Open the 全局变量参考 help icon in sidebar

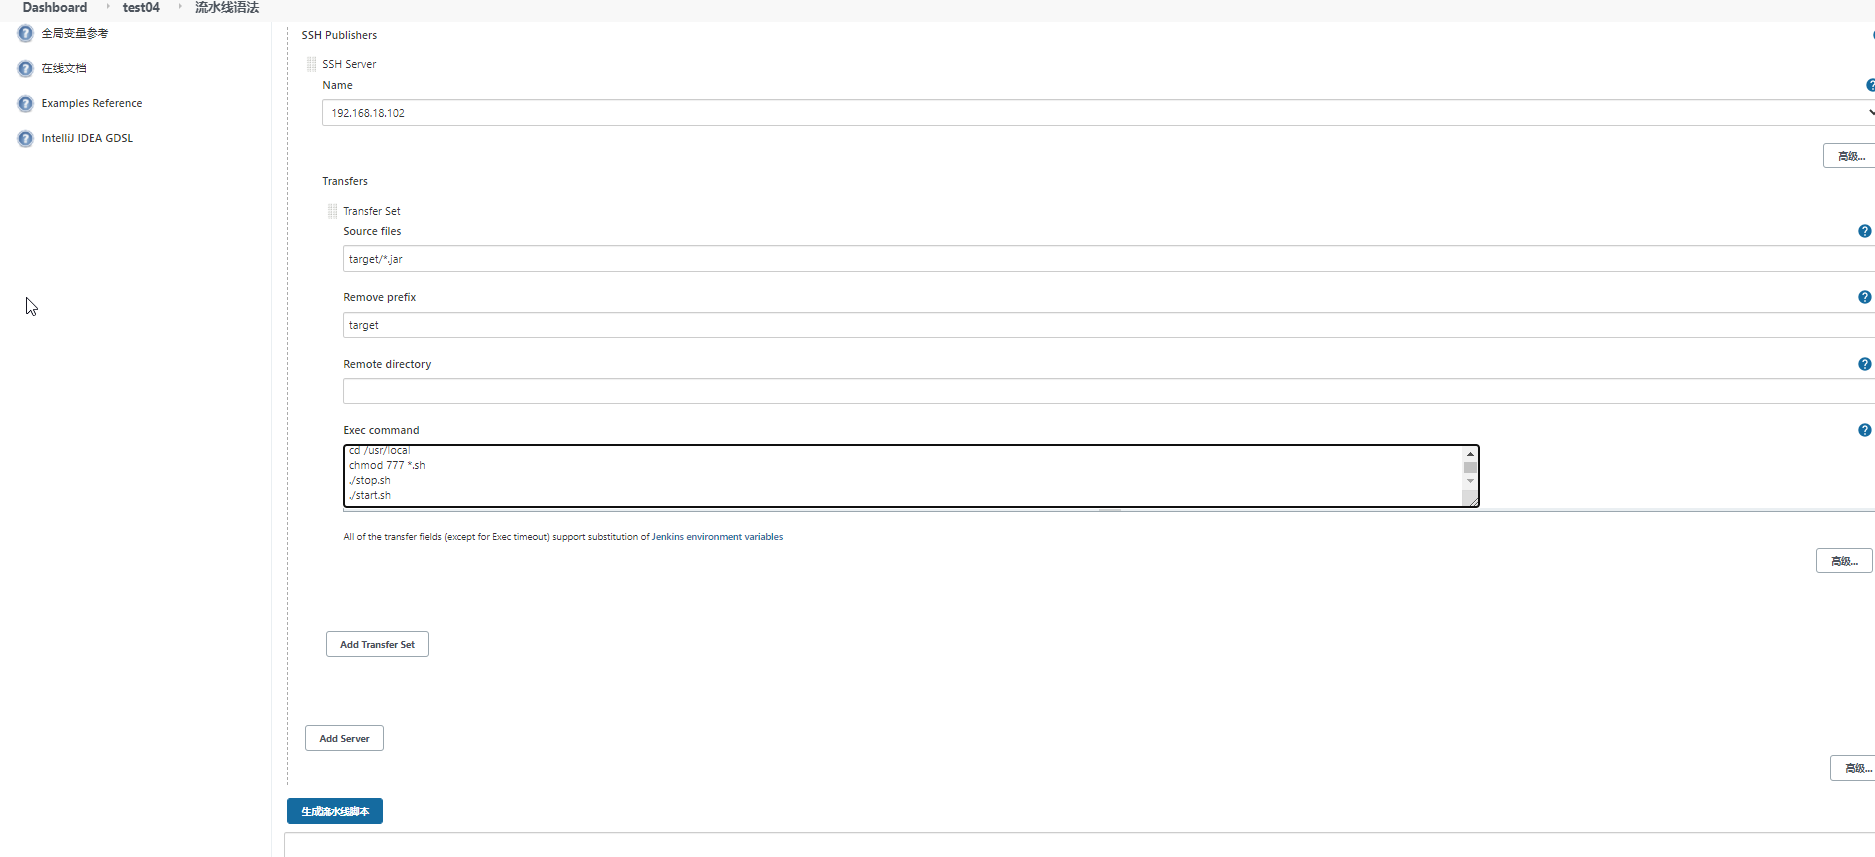(26, 33)
